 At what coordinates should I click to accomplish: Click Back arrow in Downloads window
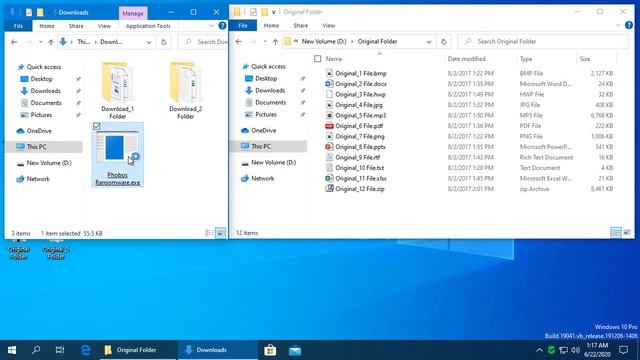(14, 42)
